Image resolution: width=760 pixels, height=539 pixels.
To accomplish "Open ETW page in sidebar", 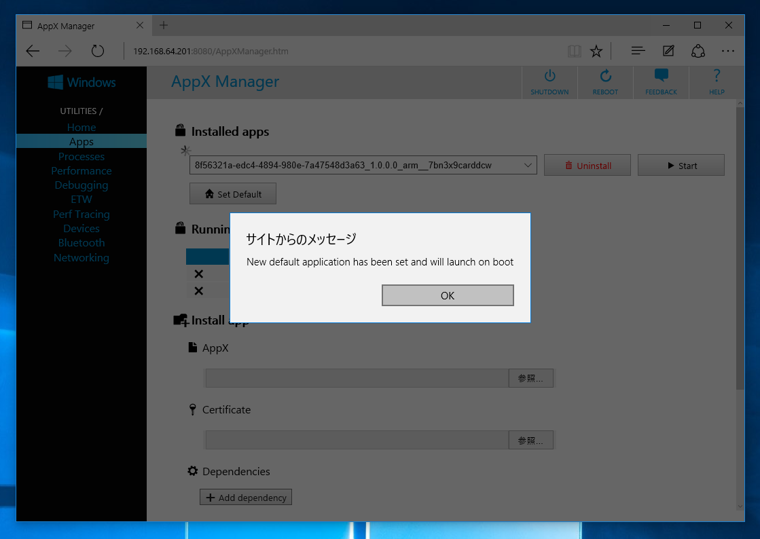I will 81,199.
